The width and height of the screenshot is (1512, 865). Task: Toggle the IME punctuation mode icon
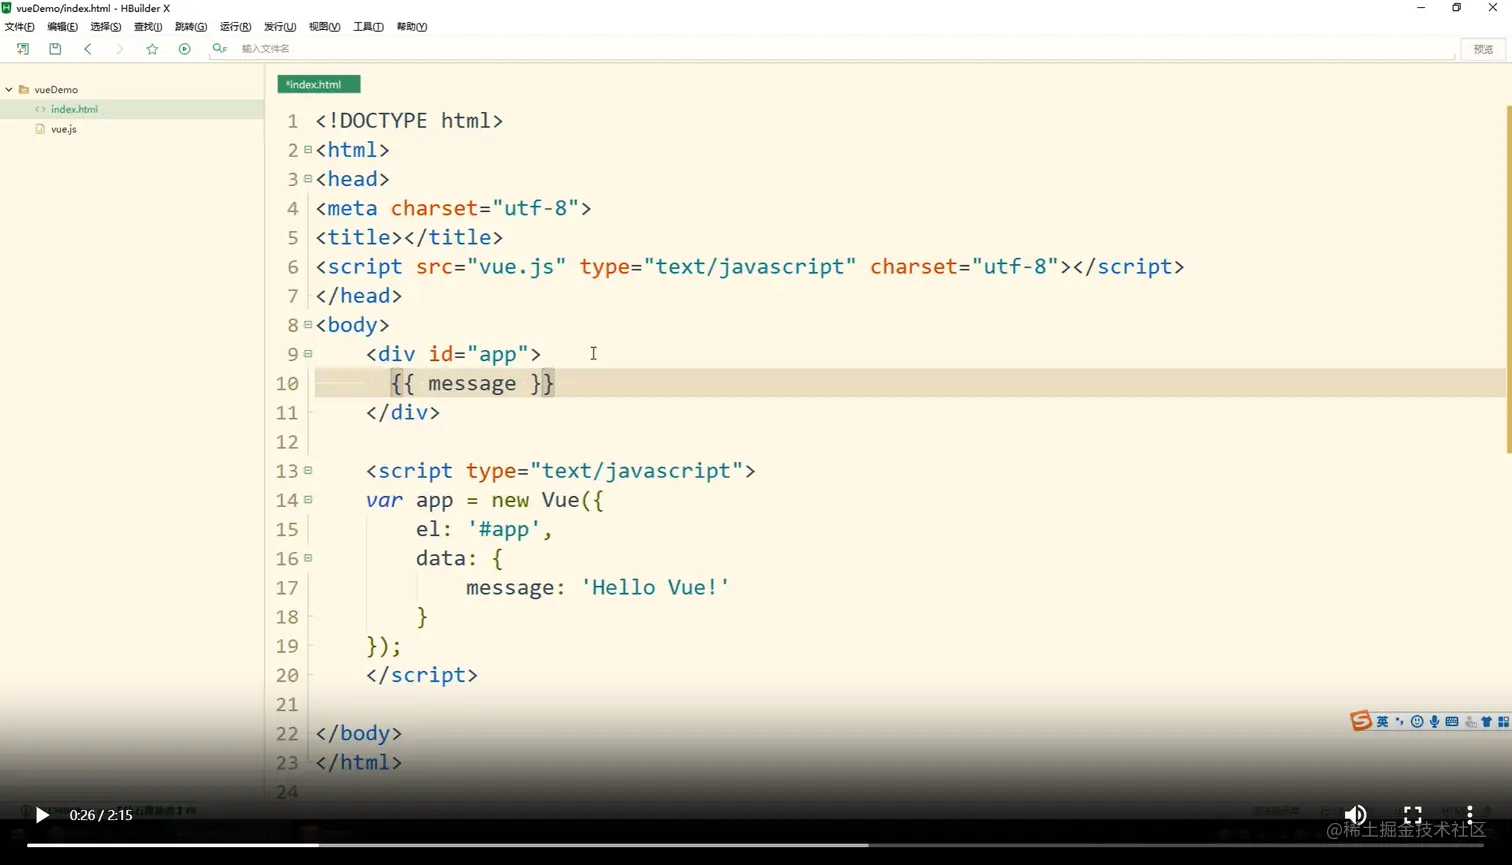pyautogui.click(x=1399, y=722)
